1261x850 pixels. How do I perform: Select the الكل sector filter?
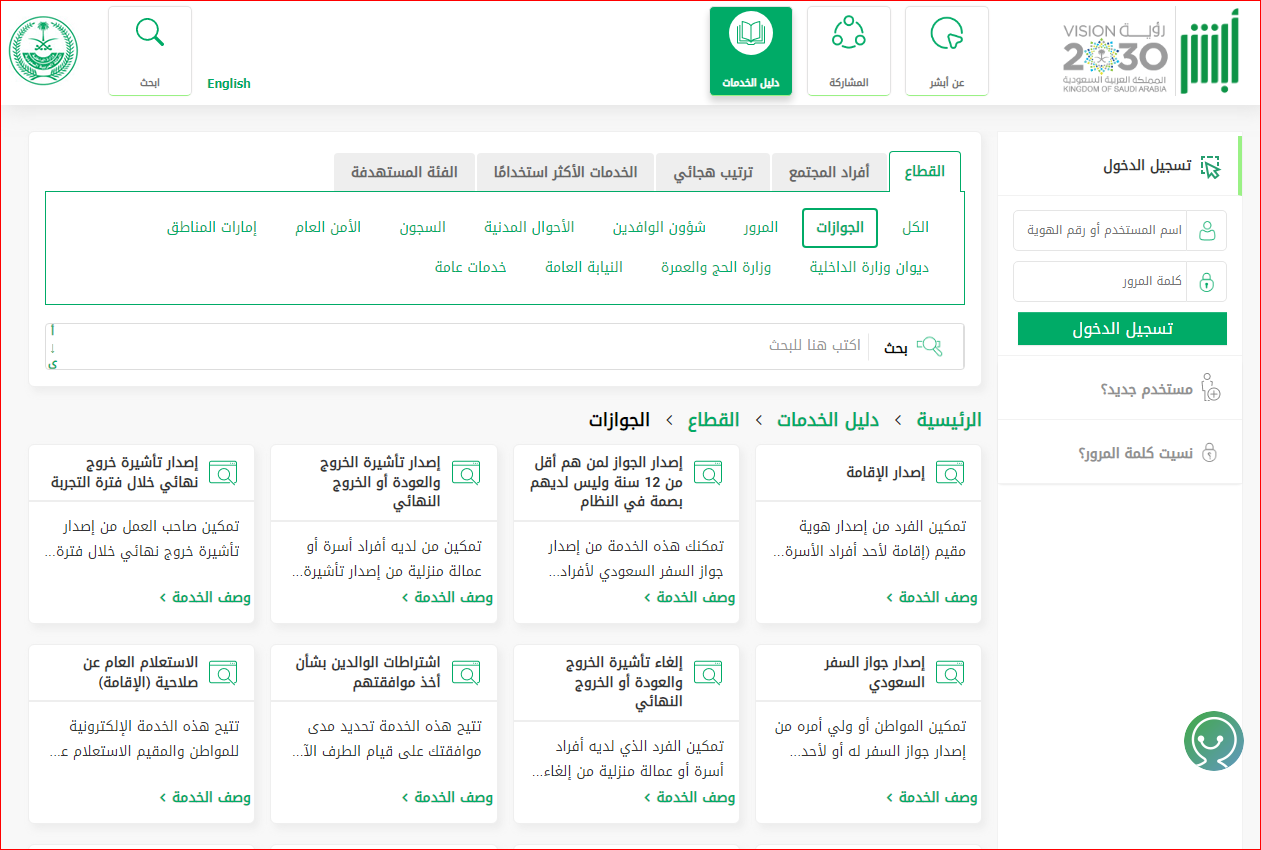tap(915, 228)
